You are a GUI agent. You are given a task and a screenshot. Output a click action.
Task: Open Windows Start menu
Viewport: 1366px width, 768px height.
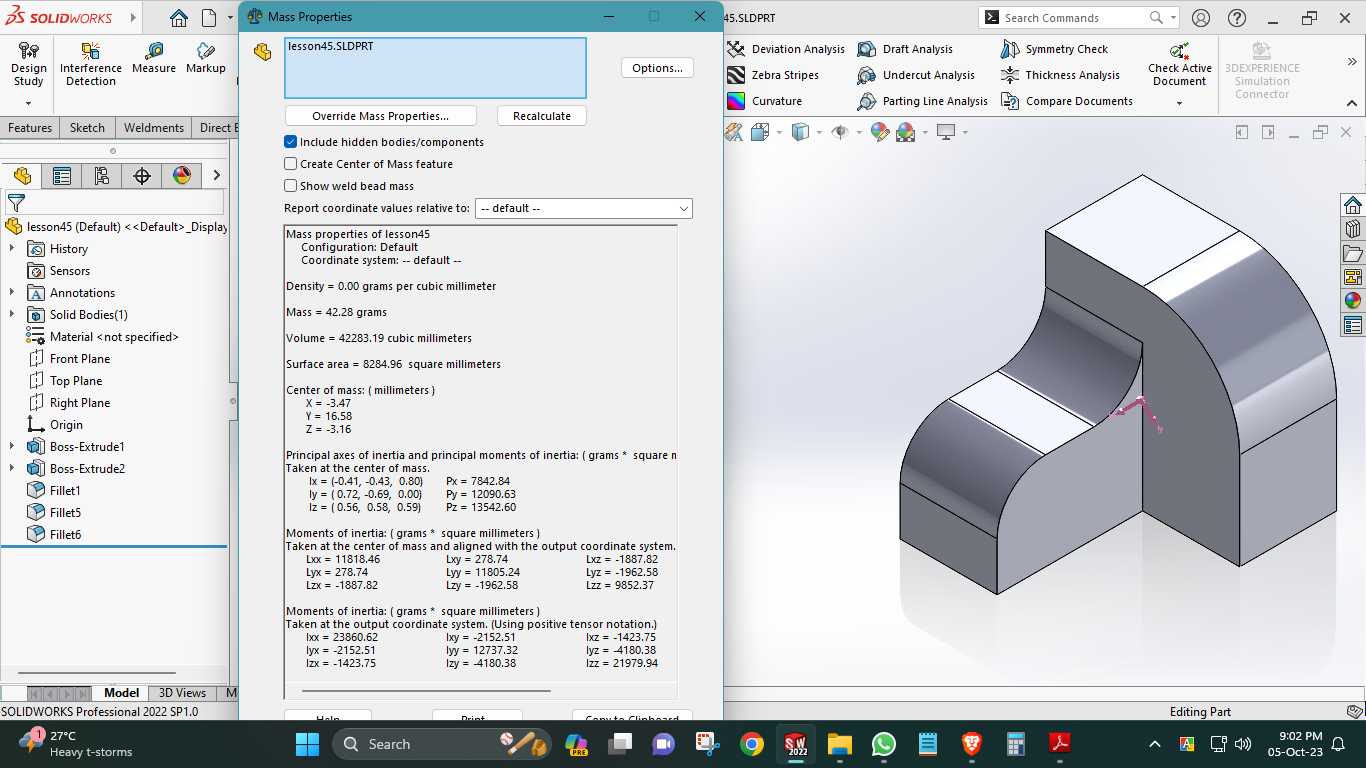307,744
